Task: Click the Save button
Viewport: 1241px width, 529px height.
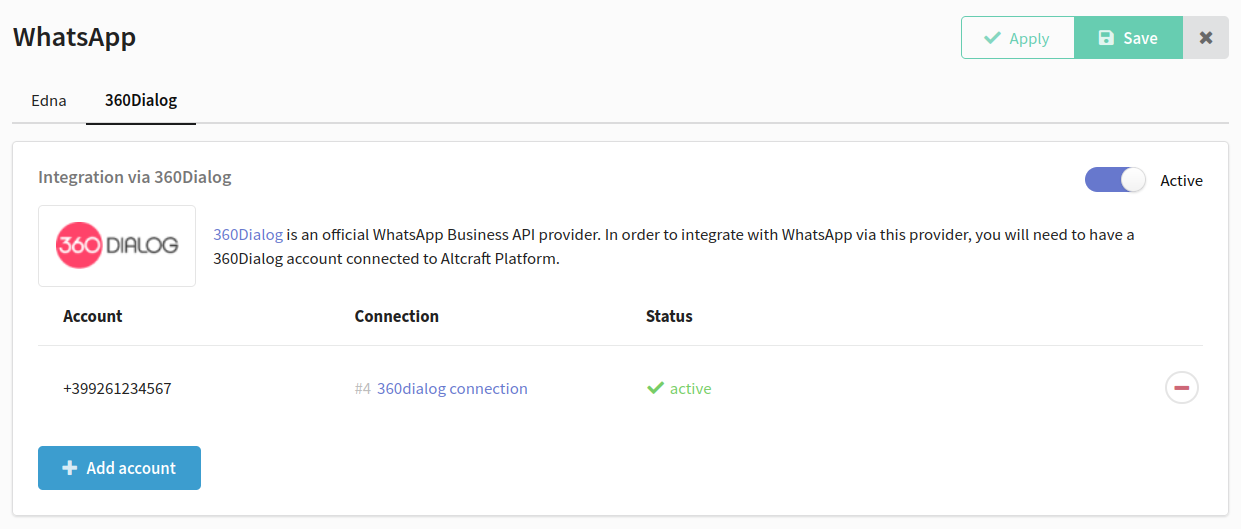Action: pos(1129,38)
